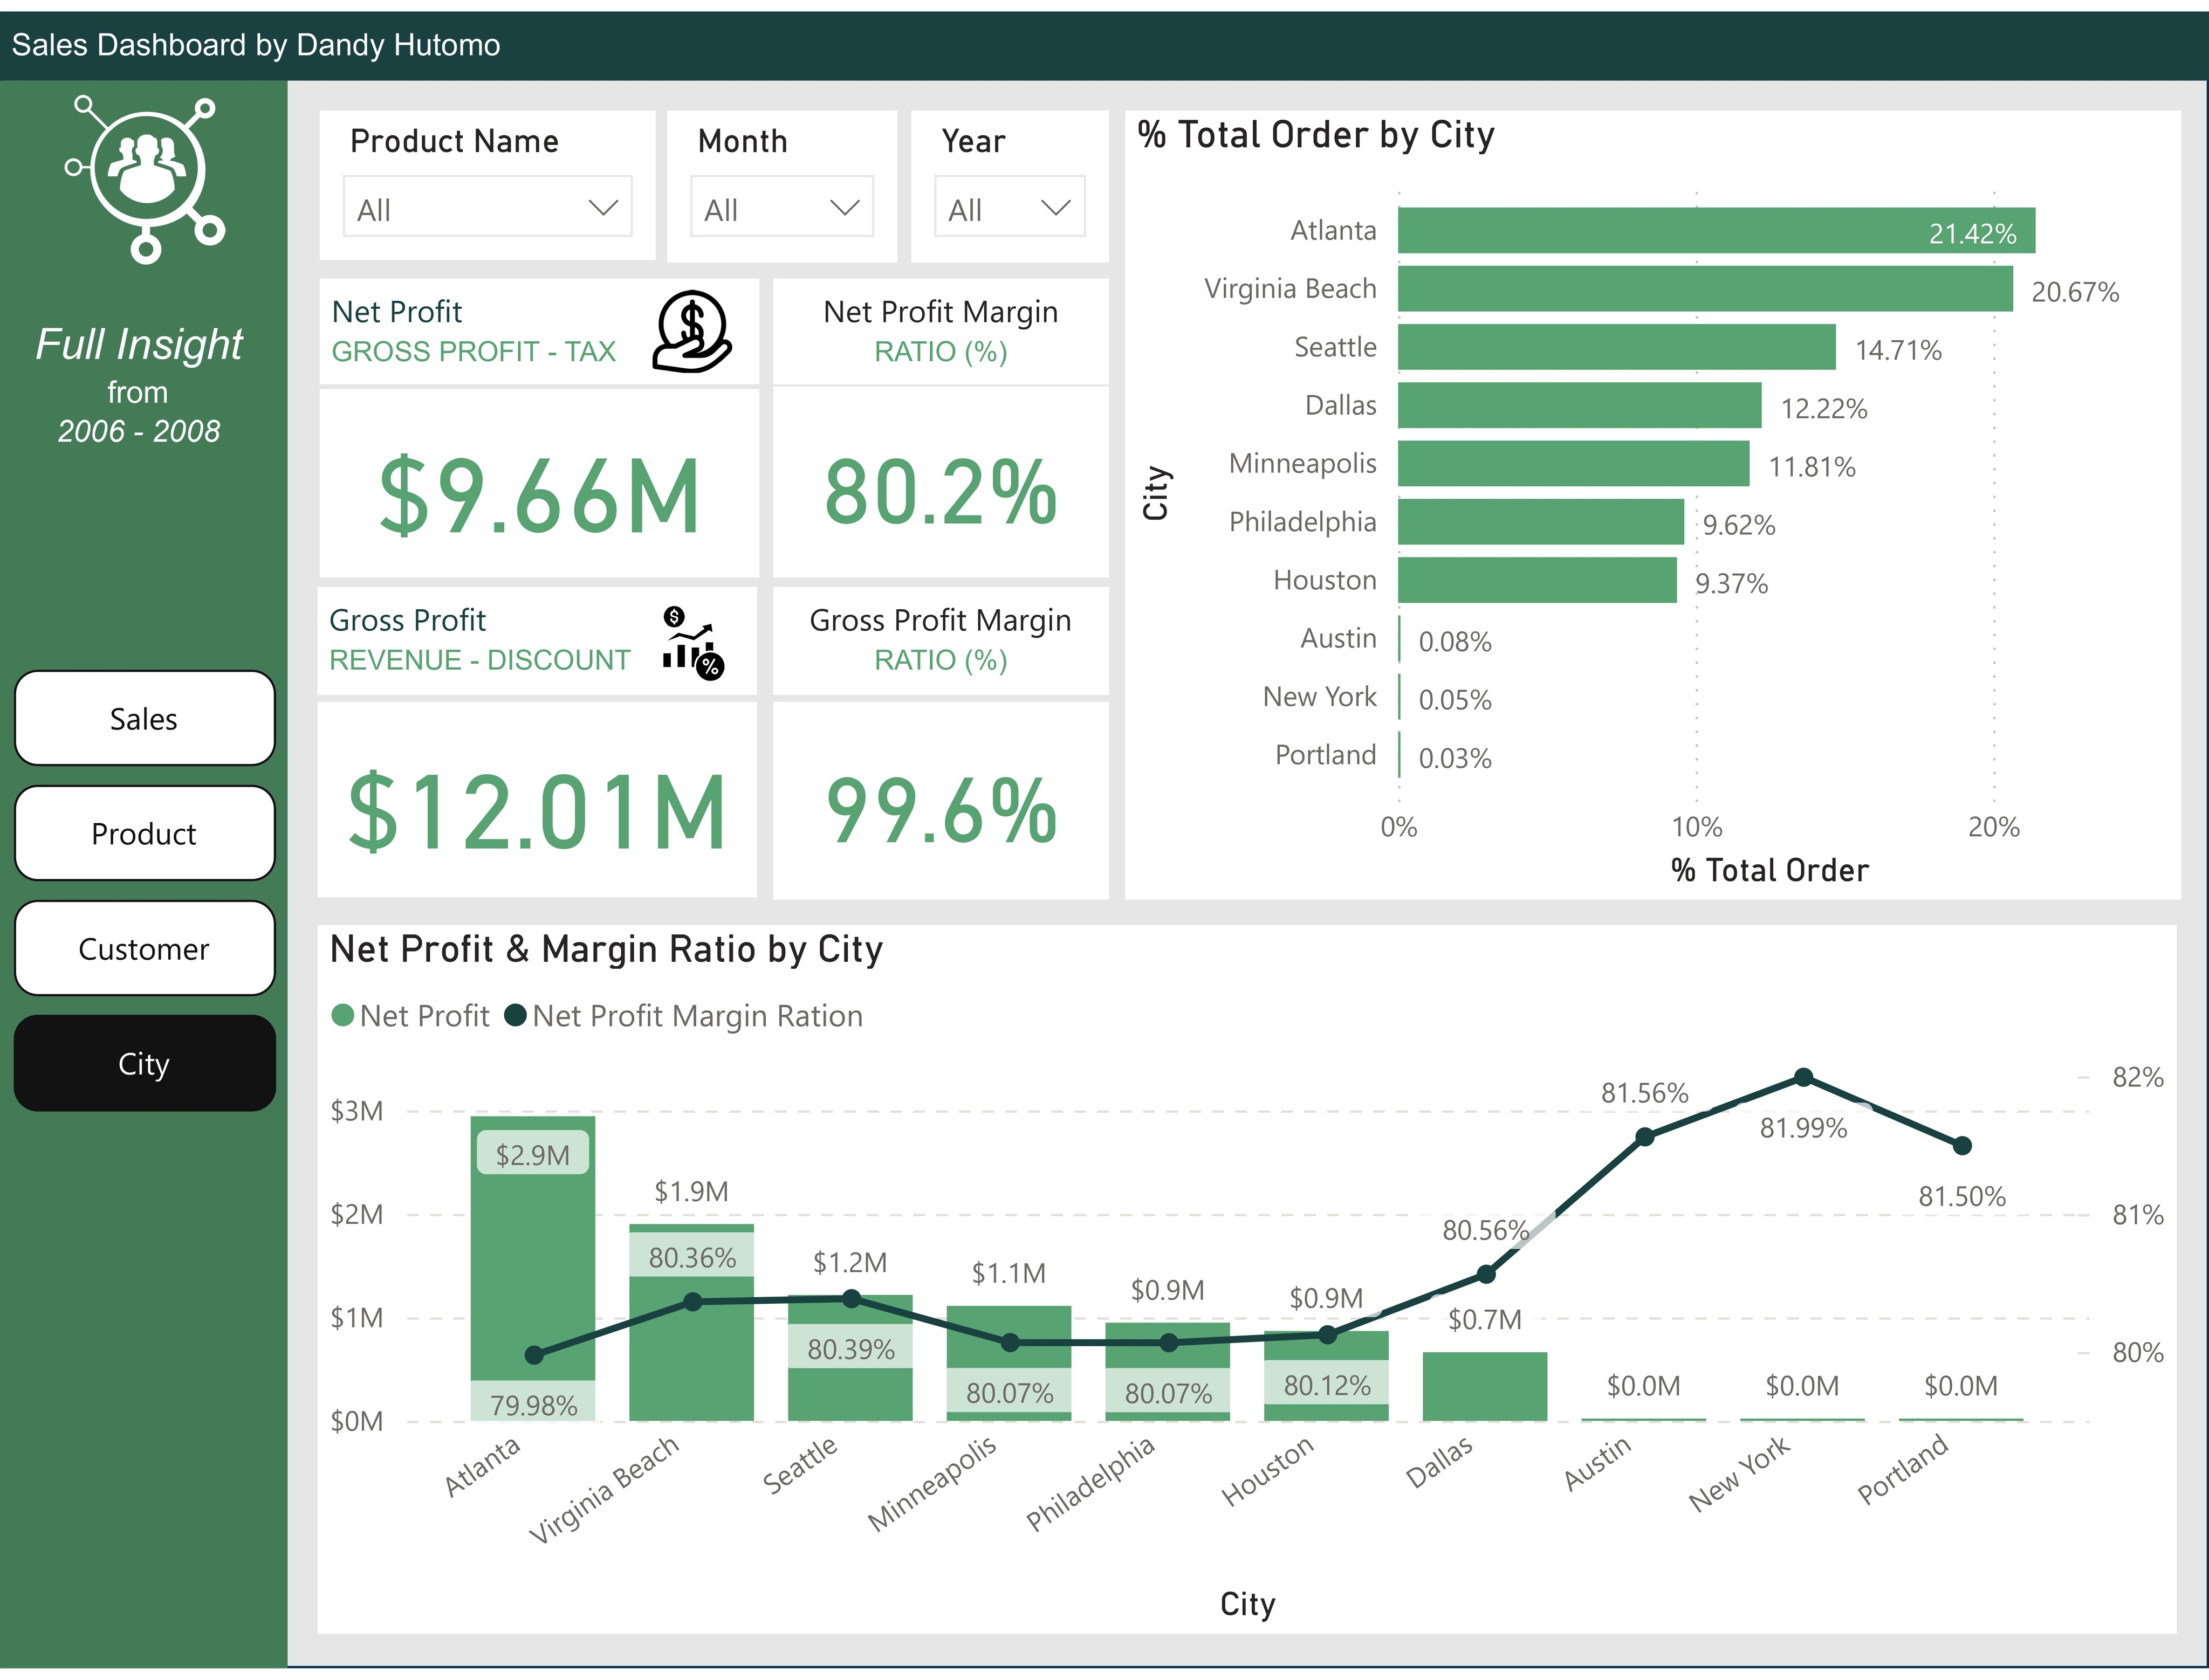Expand the Month filter dropdown
Screen dimensions: 2209x1680
click(x=781, y=208)
